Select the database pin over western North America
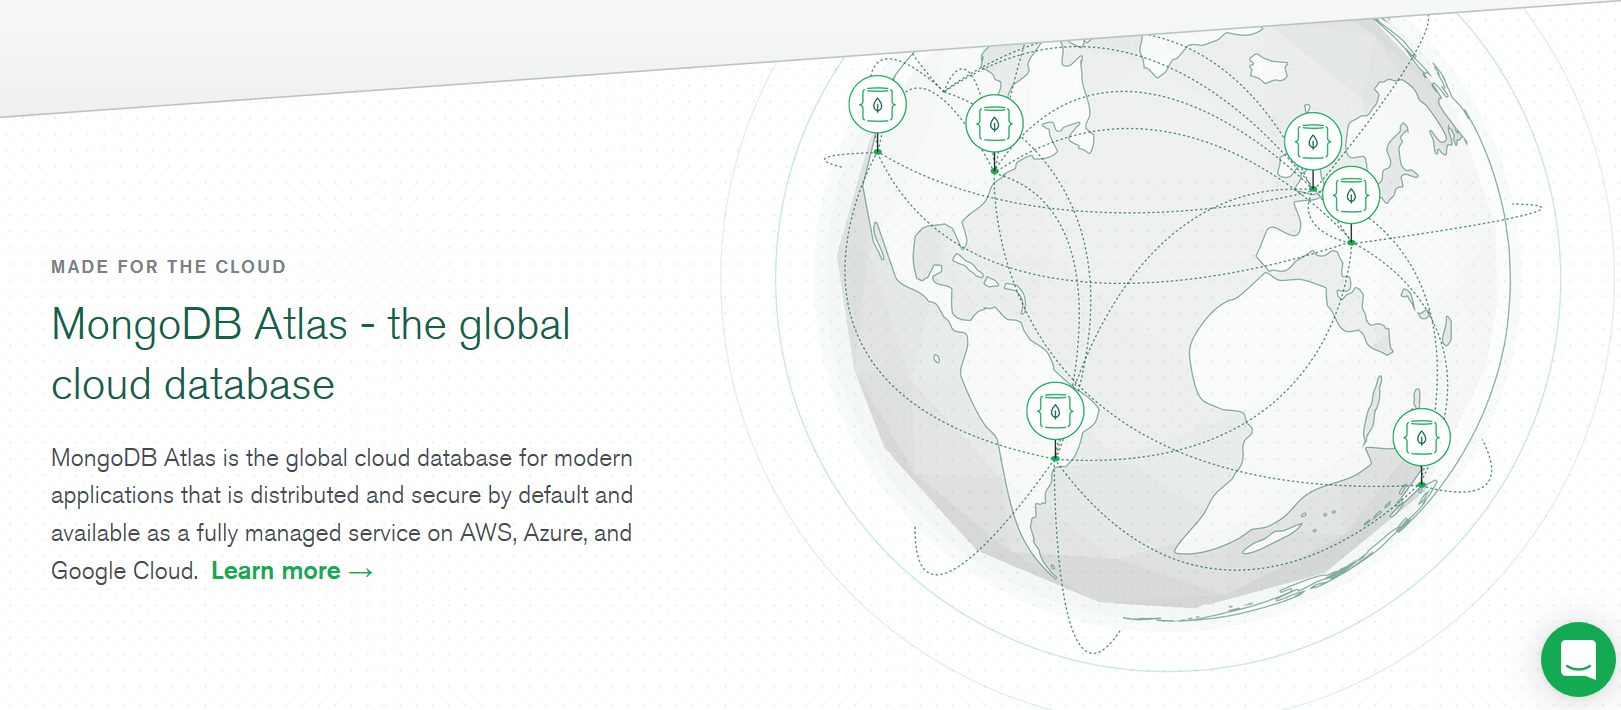Image resolution: width=1621 pixels, height=710 pixels. tap(878, 104)
